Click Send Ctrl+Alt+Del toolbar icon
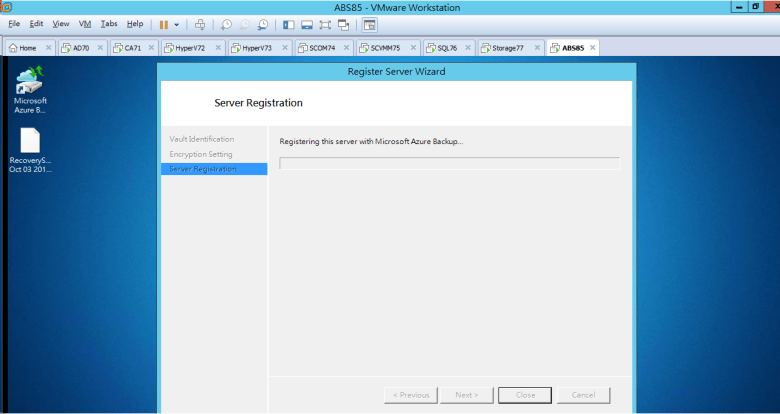This screenshot has height=414, width=780. click(200, 24)
